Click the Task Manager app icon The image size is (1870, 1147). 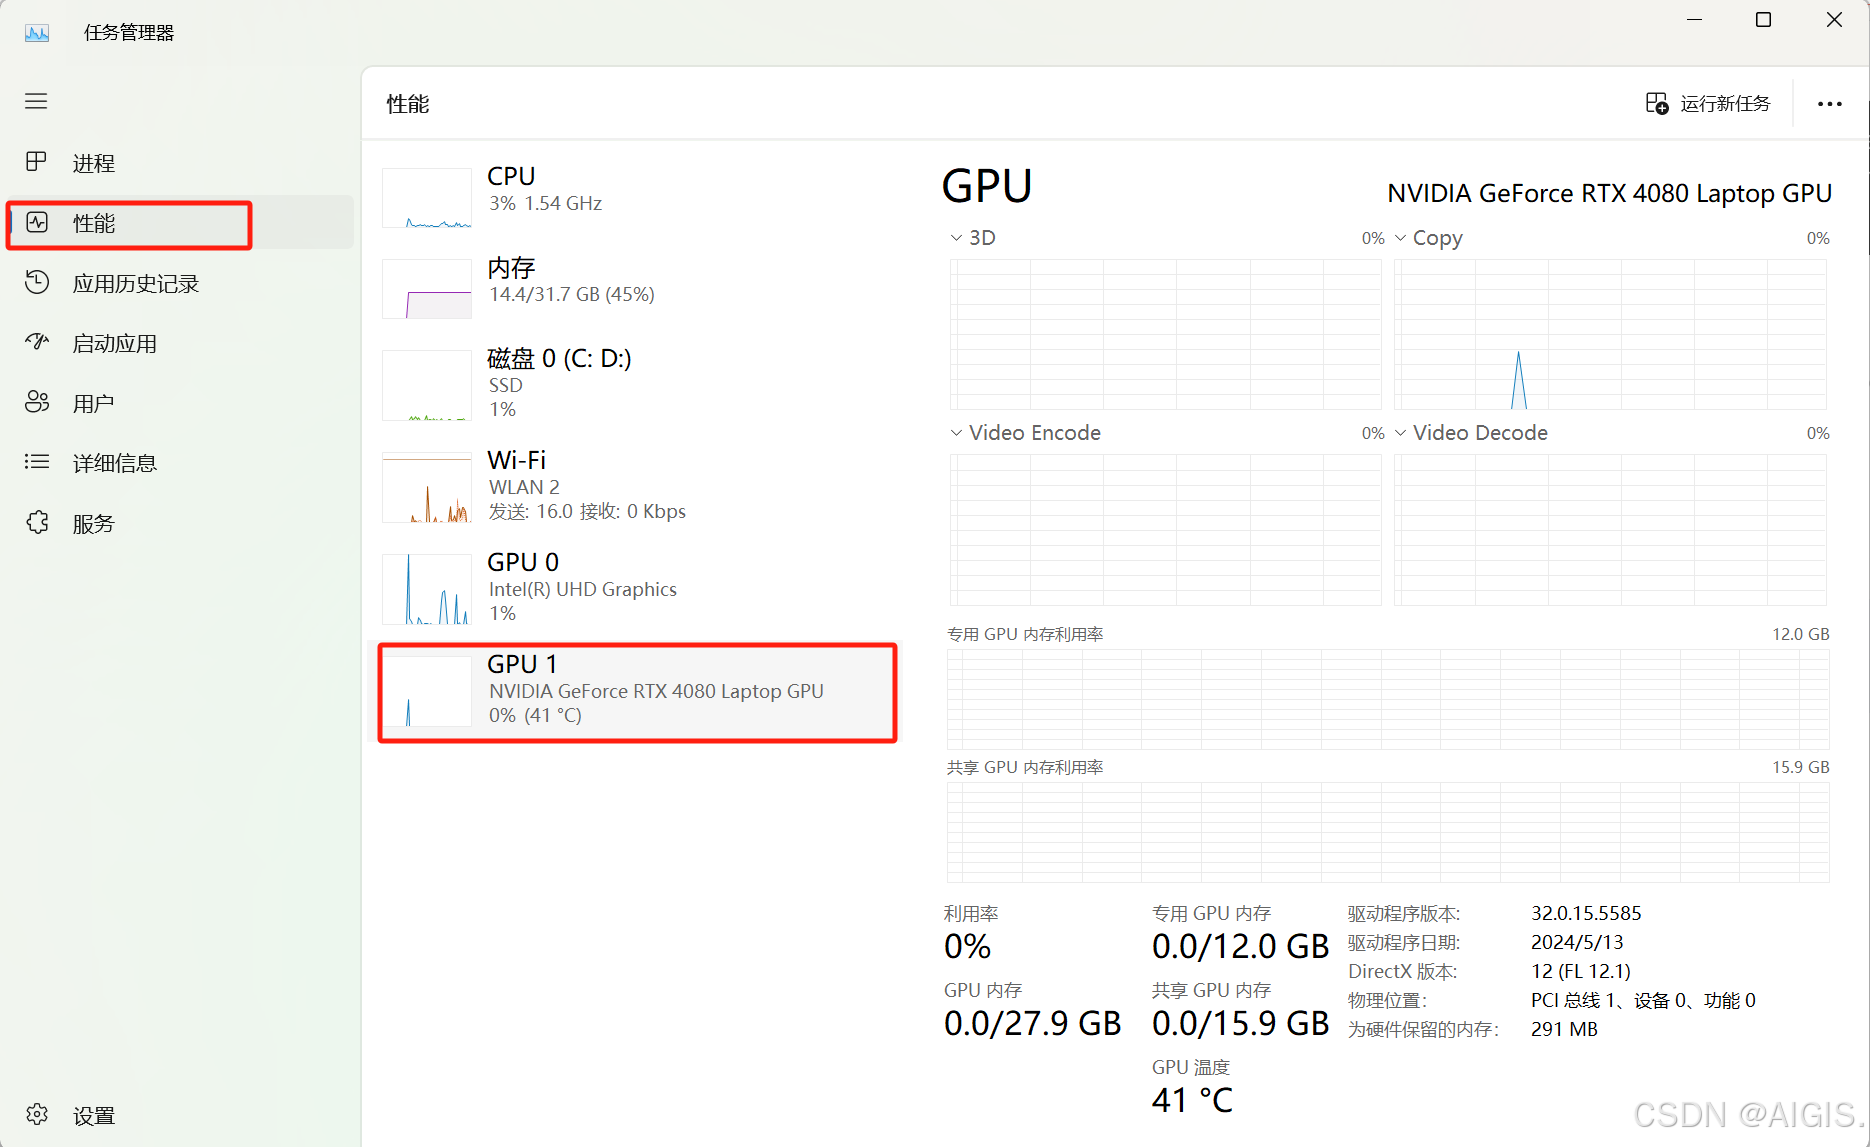tap(37, 33)
